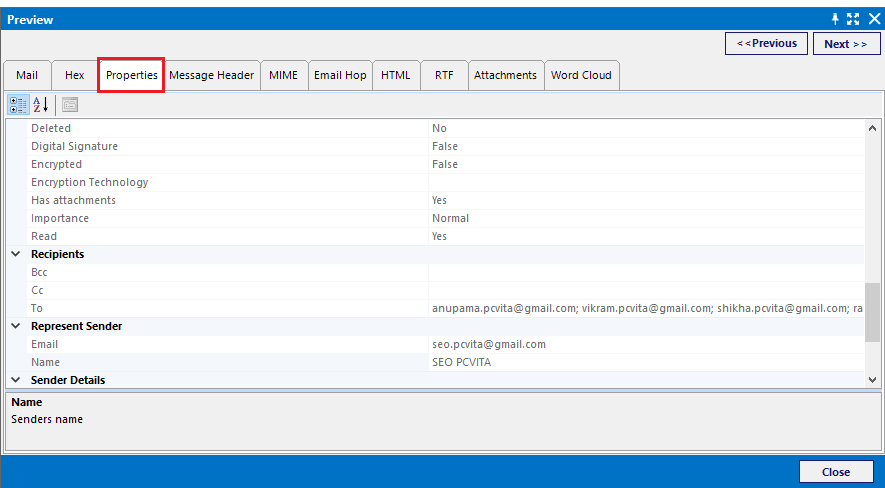
Task: Close Preview window with X icon
Action: coord(874,19)
